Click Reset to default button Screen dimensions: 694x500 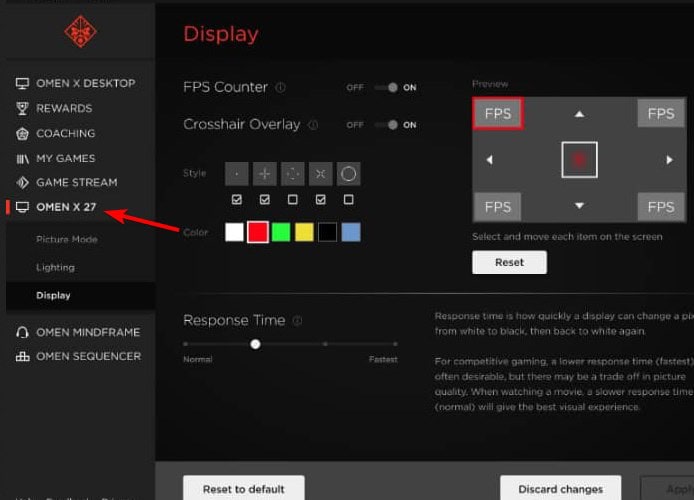(x=244, y=488)
